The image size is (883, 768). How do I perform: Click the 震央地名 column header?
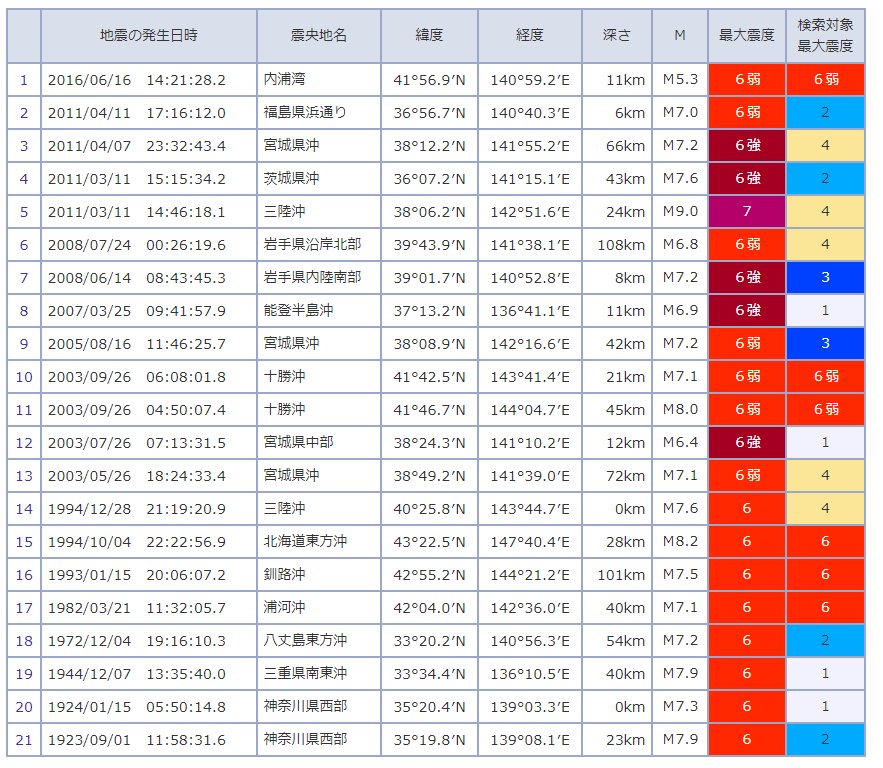tap(319, 35)
